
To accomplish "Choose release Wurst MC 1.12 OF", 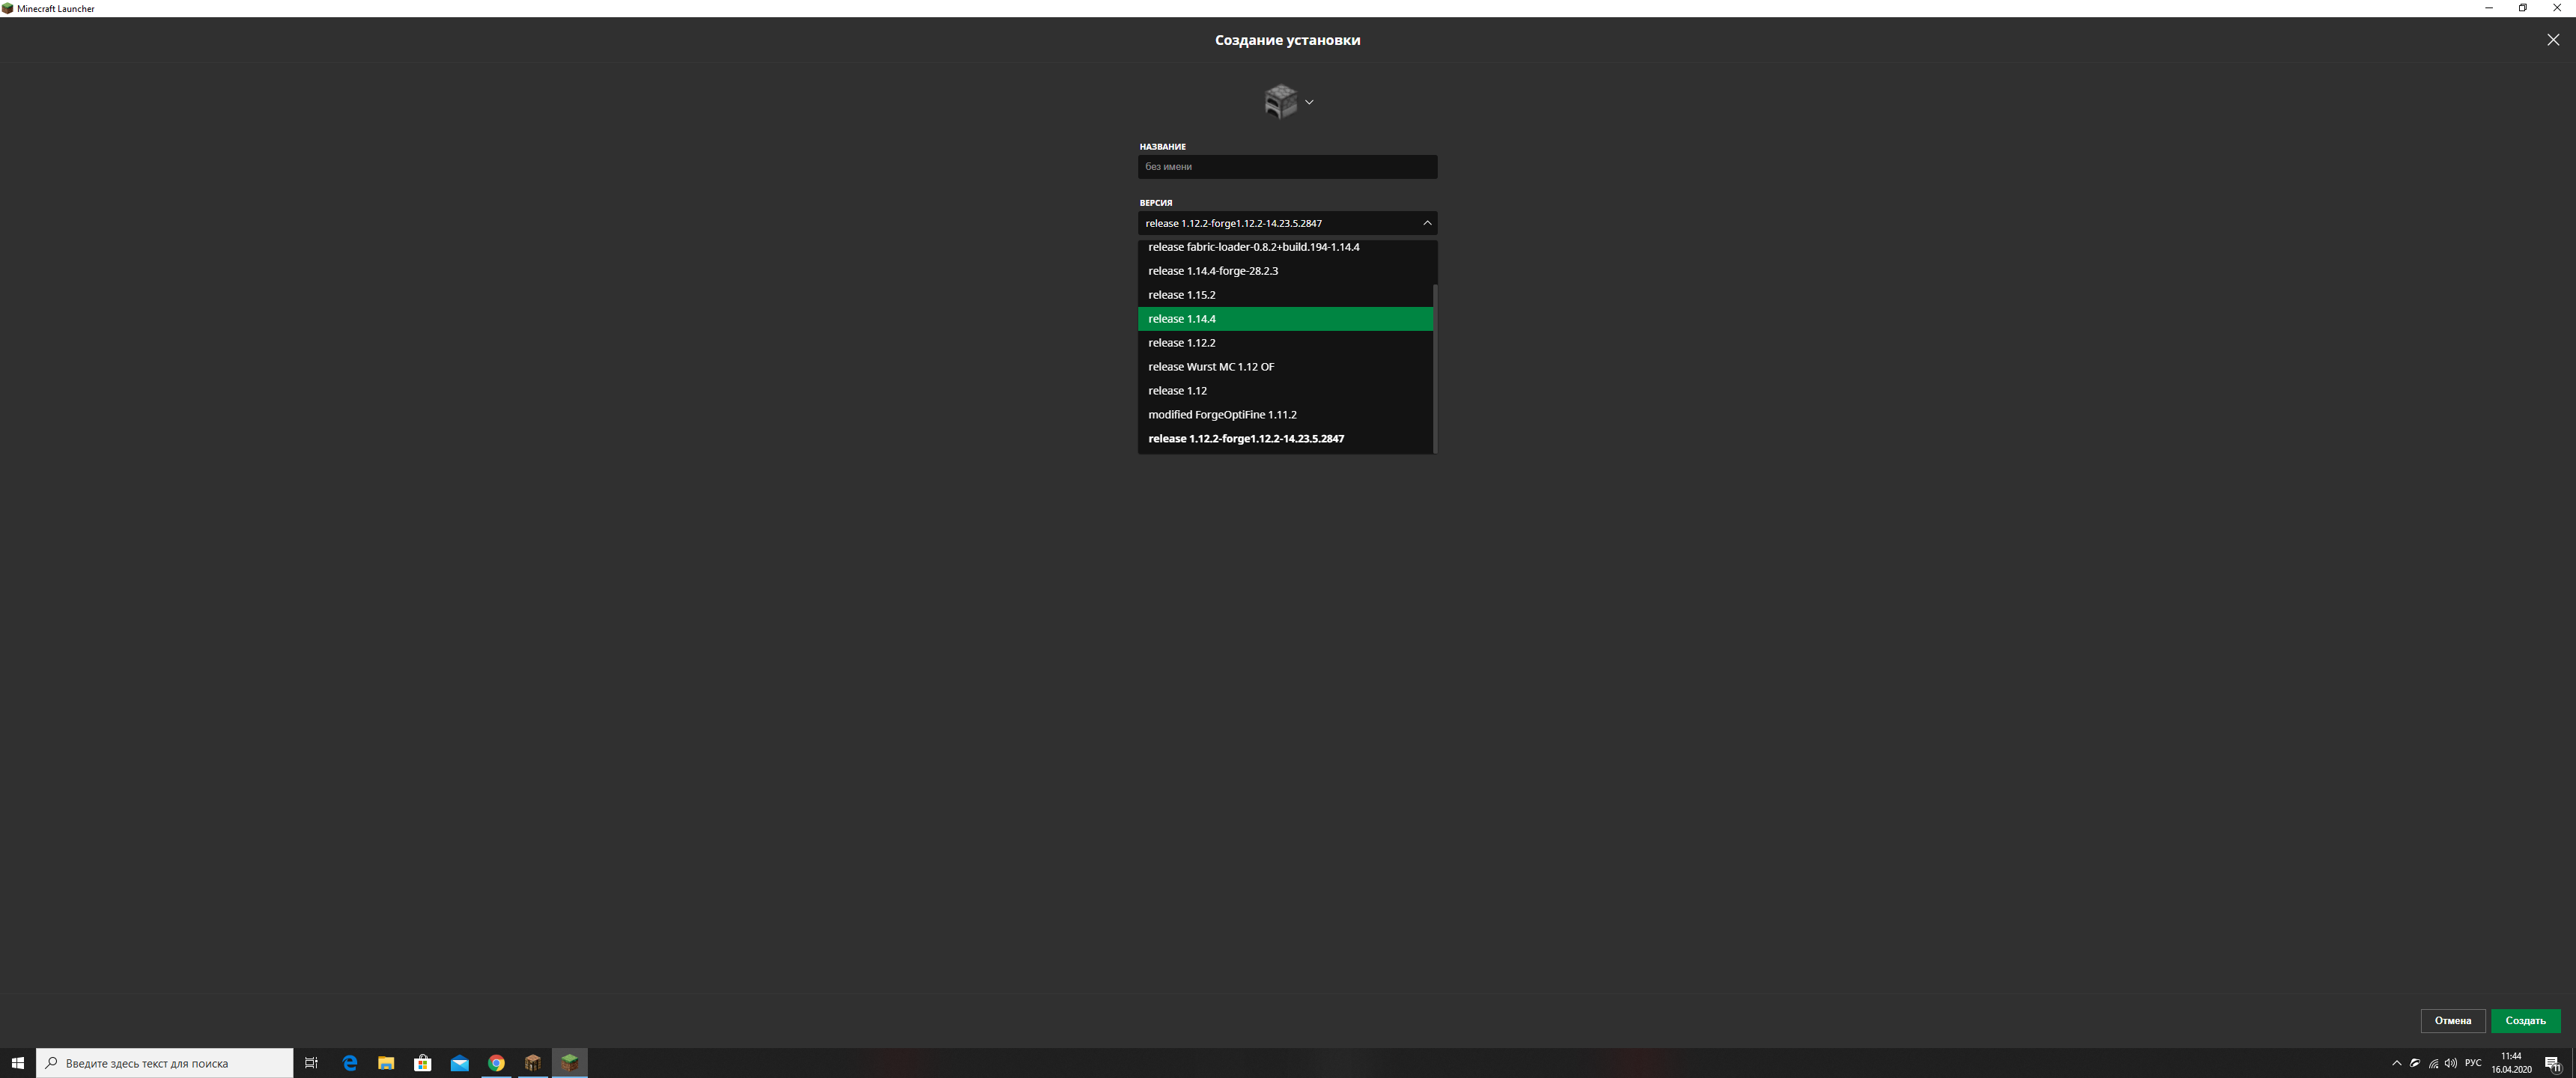I will (1210, 367).
